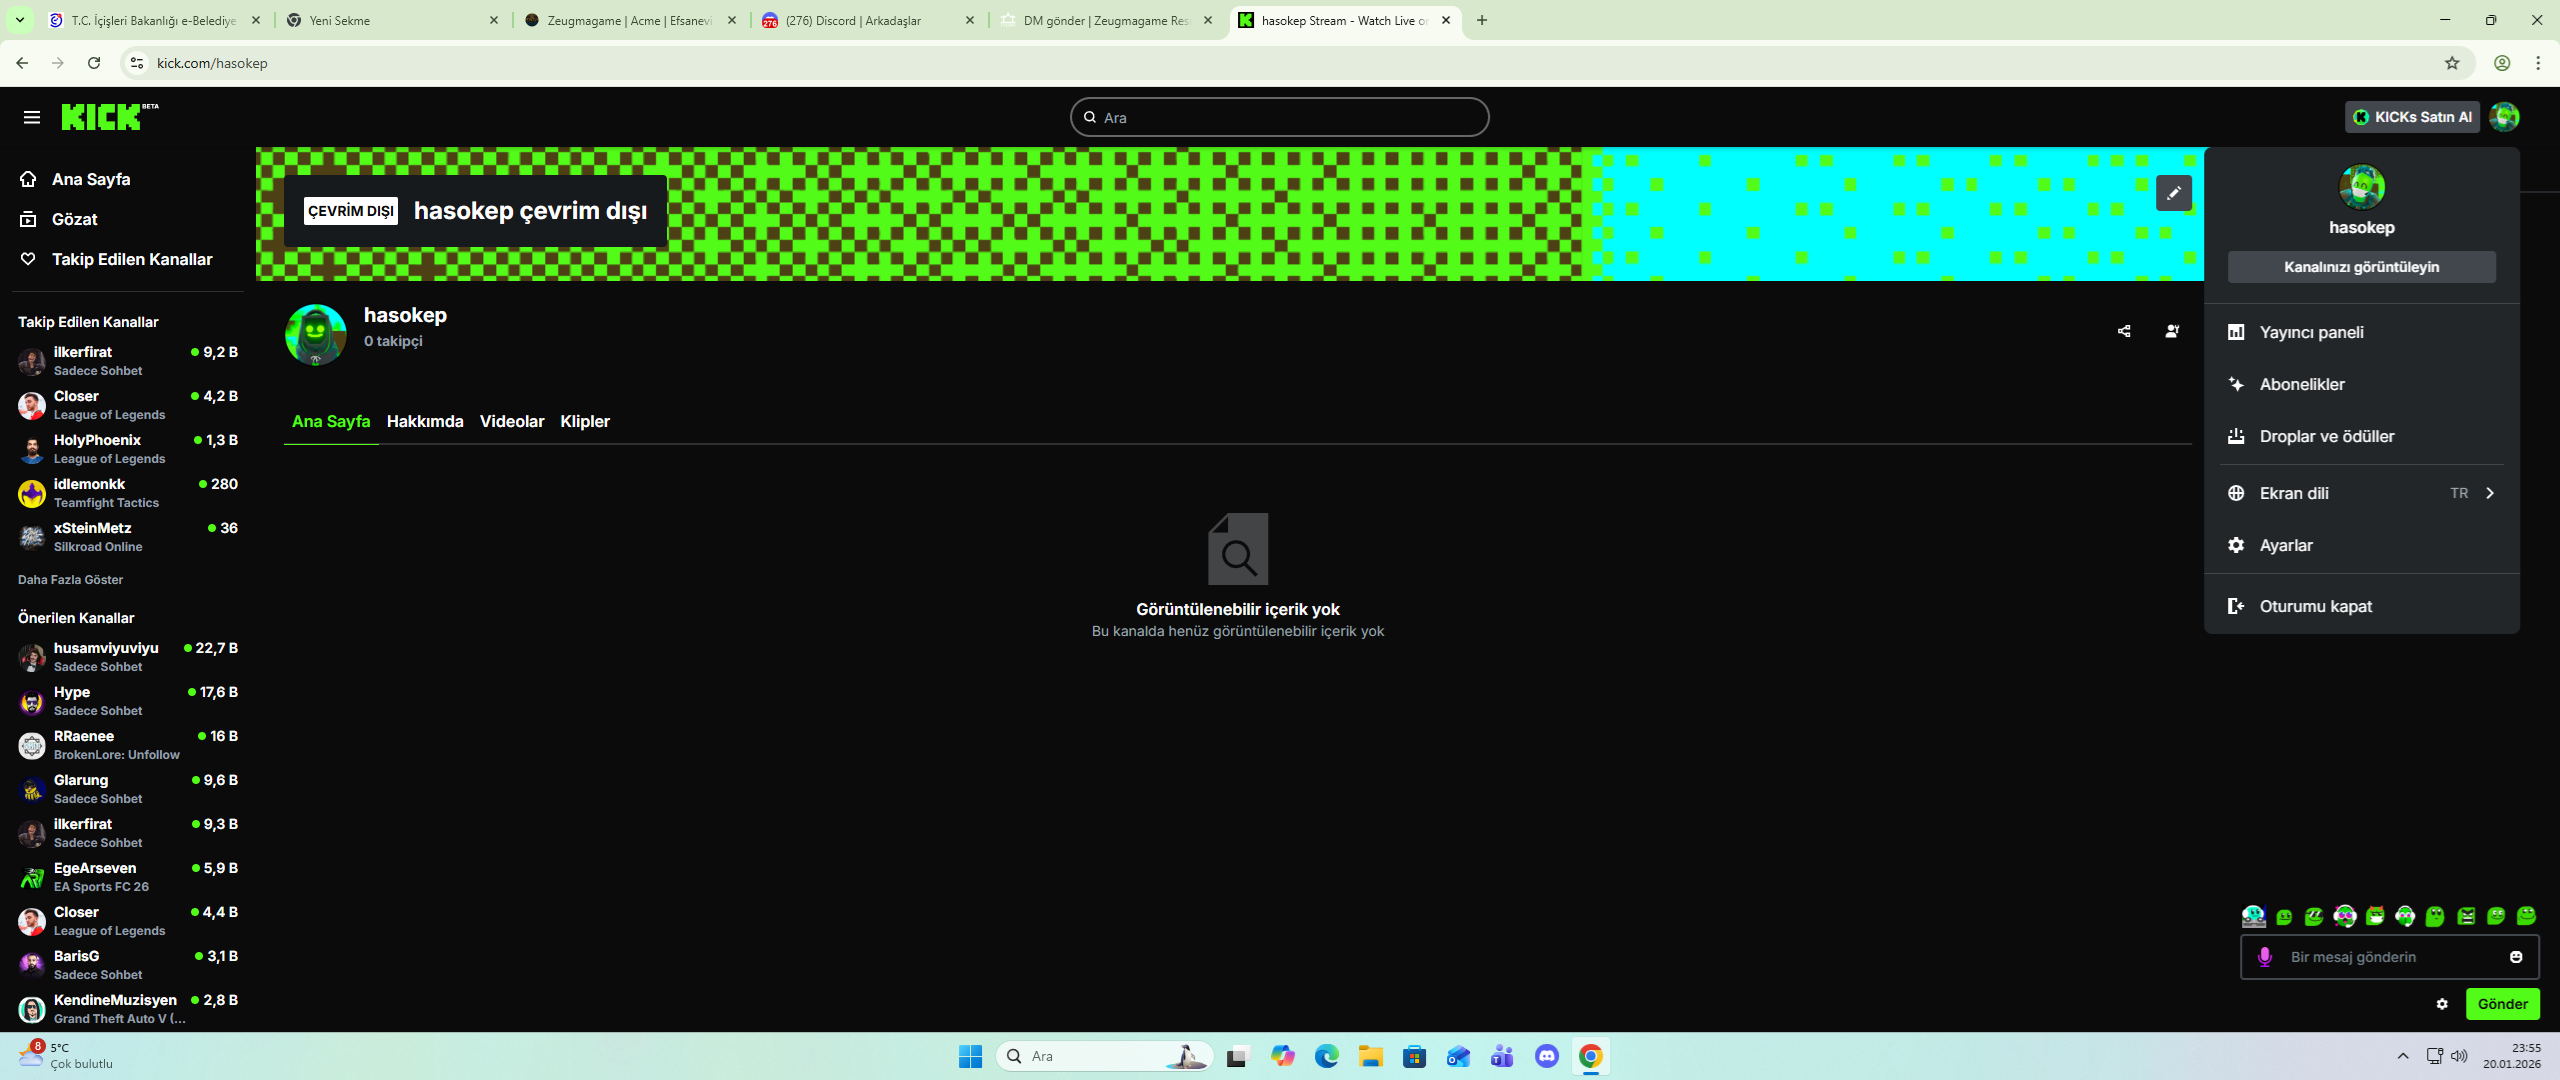Viewport: 2560px width, 1080px height.
Task: Switch to the Videolar tab
Action: coord(512,421)
